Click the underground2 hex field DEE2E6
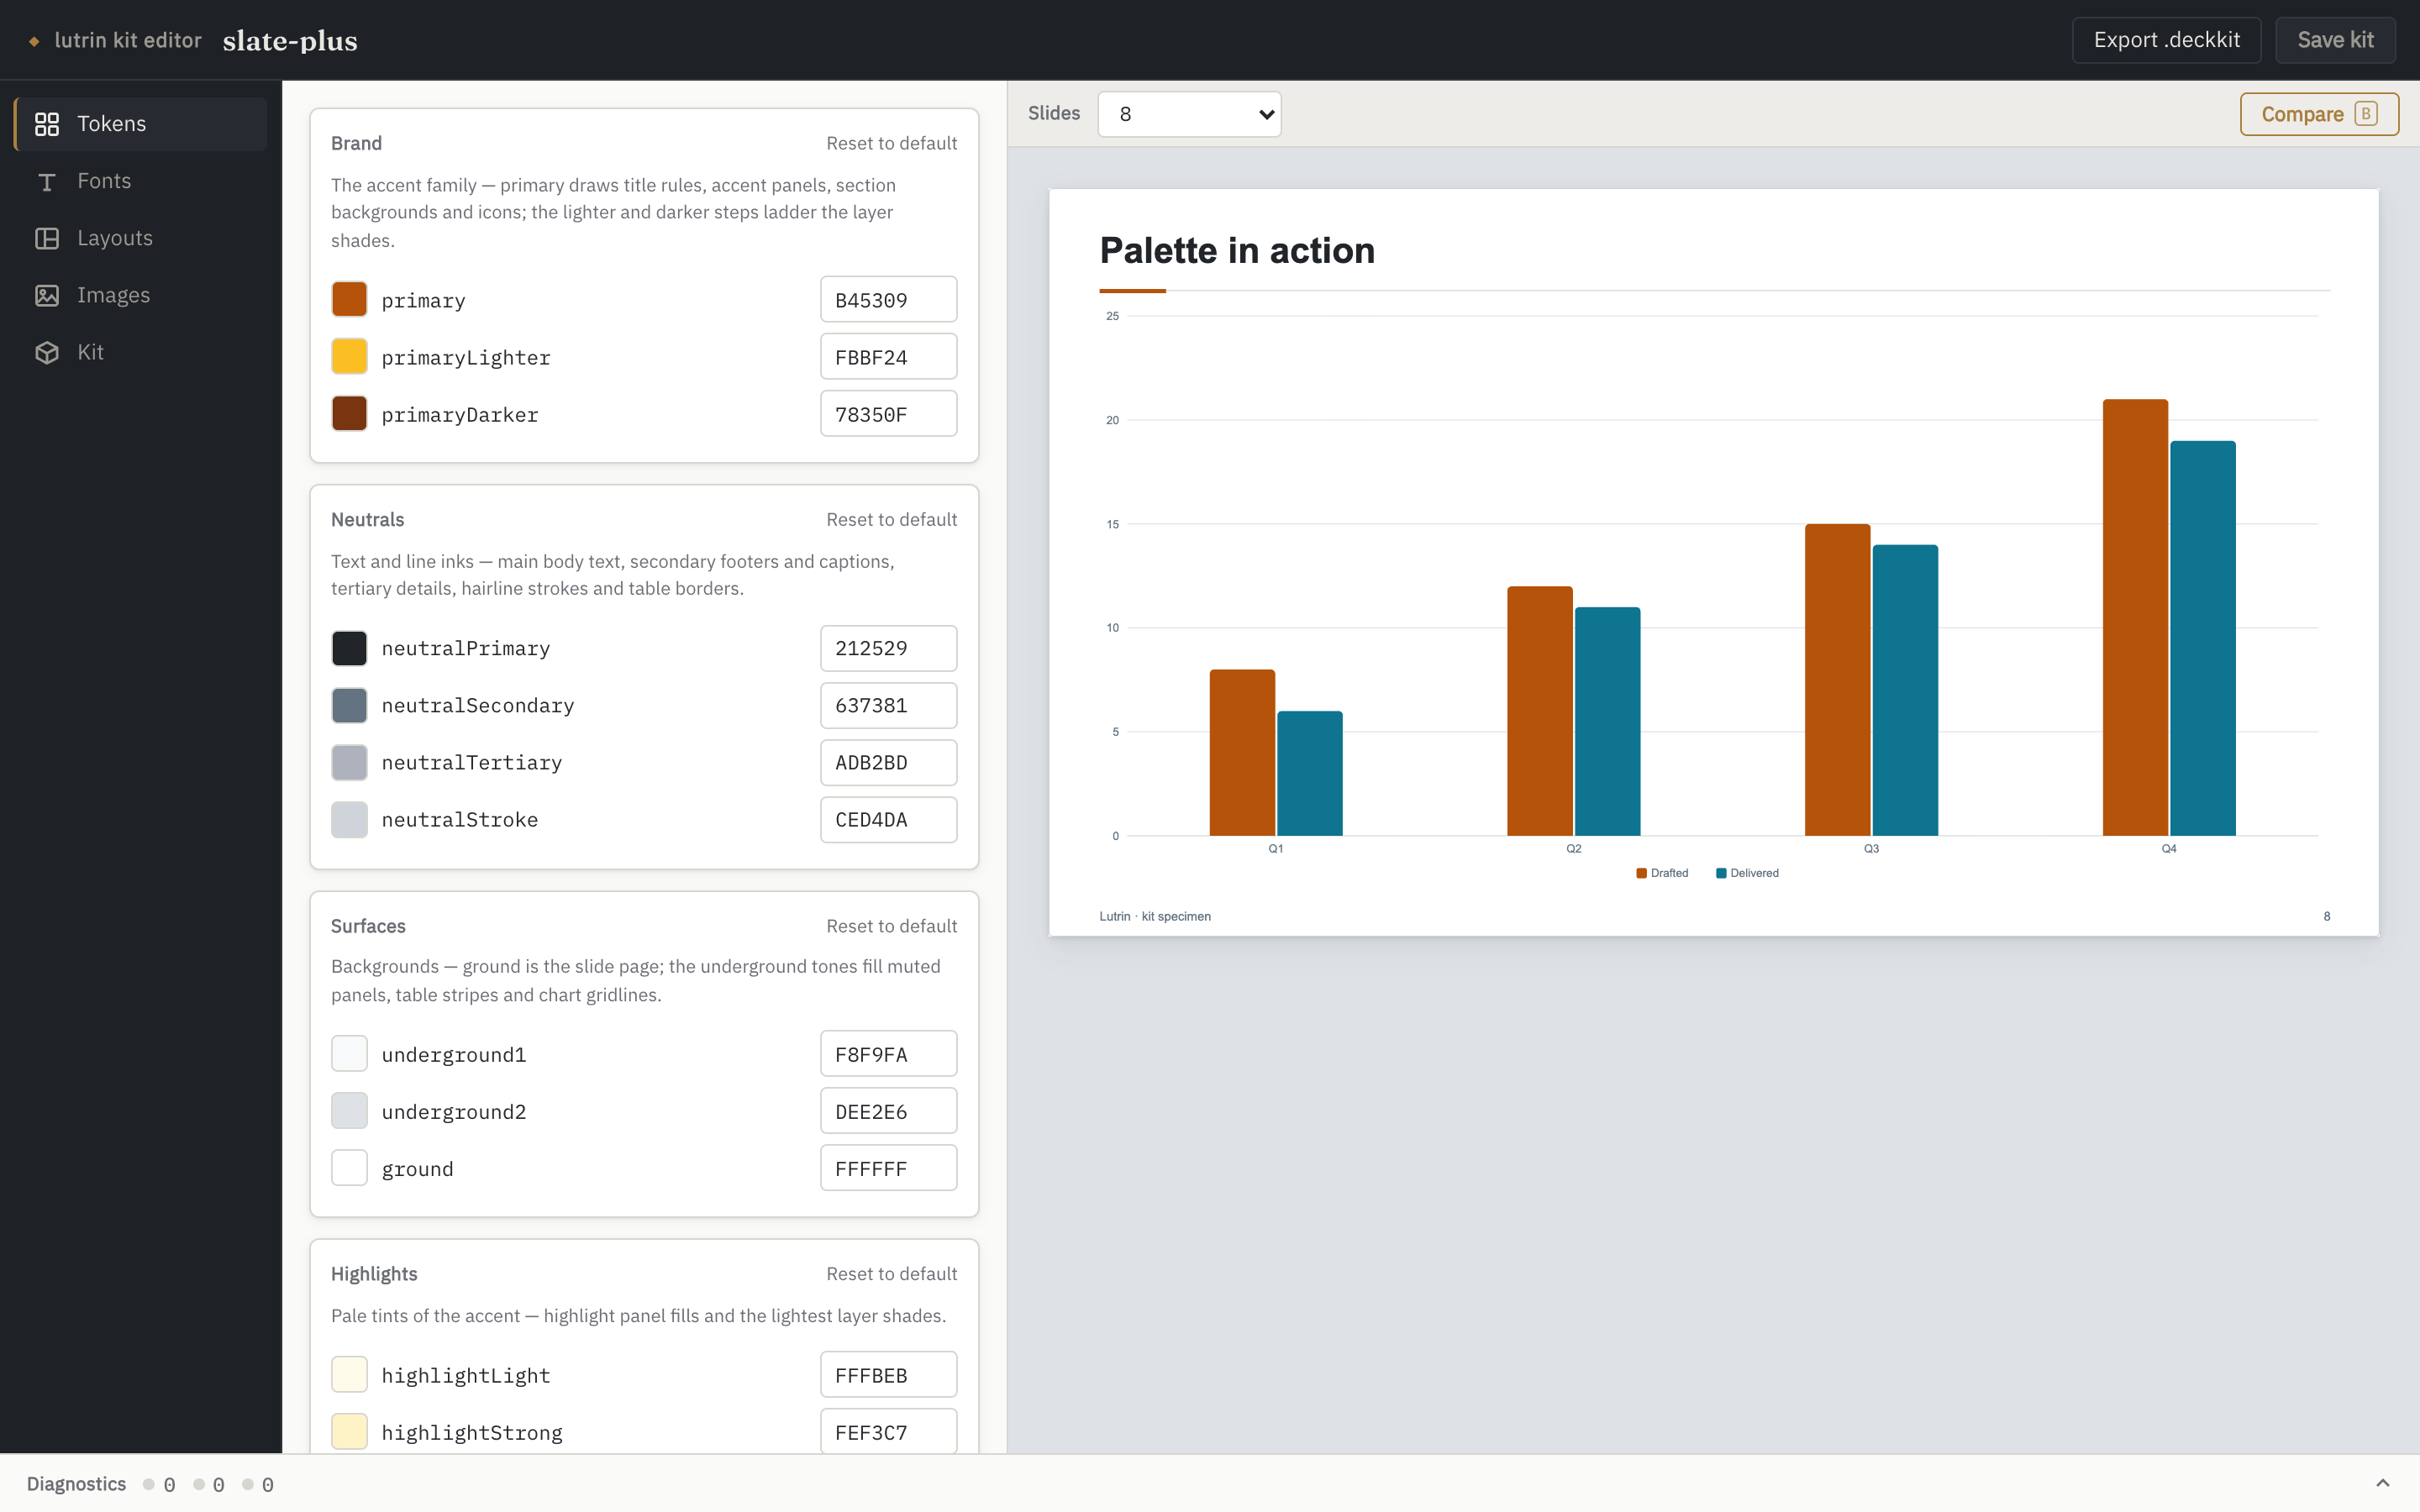 pos(888,1111)
